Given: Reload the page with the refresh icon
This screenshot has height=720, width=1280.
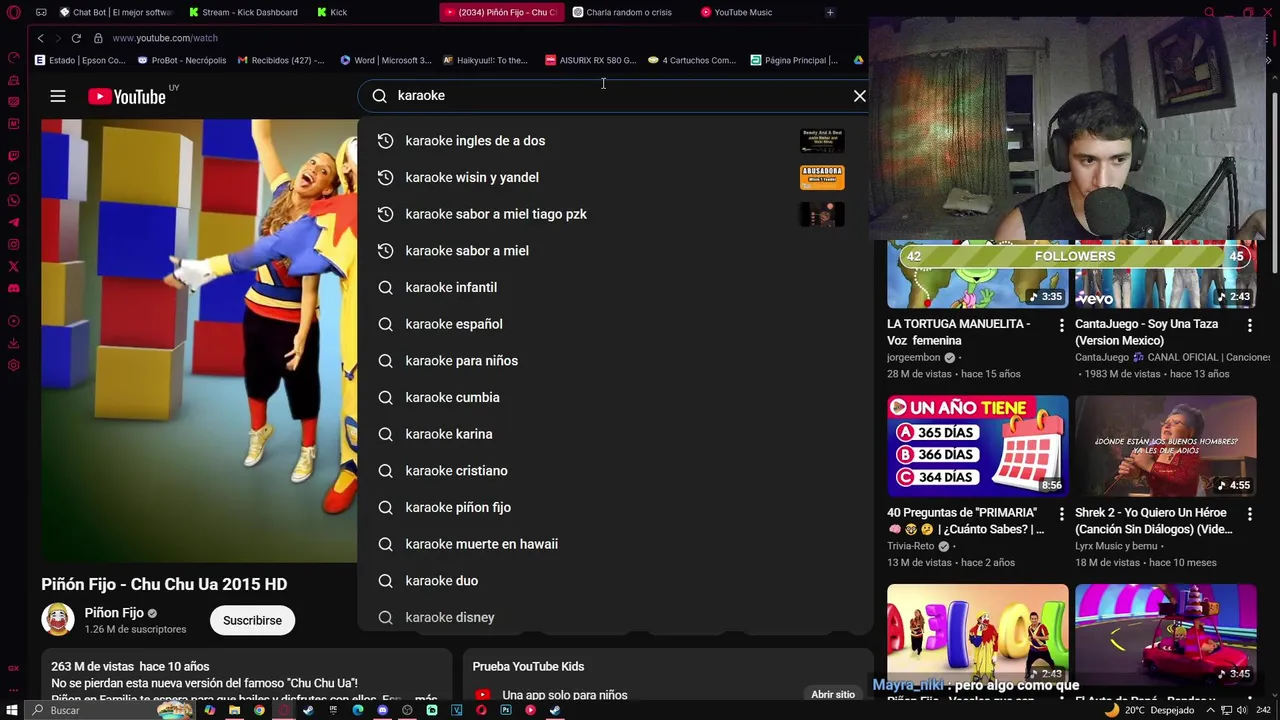Looking at the screenshot, I should [x=76, y=38].
